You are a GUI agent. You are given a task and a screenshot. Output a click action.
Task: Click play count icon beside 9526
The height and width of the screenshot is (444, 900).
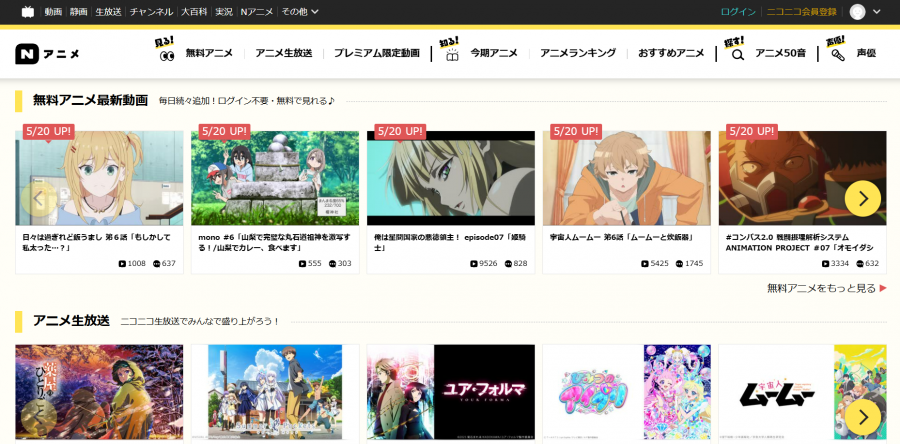[474, 264]
